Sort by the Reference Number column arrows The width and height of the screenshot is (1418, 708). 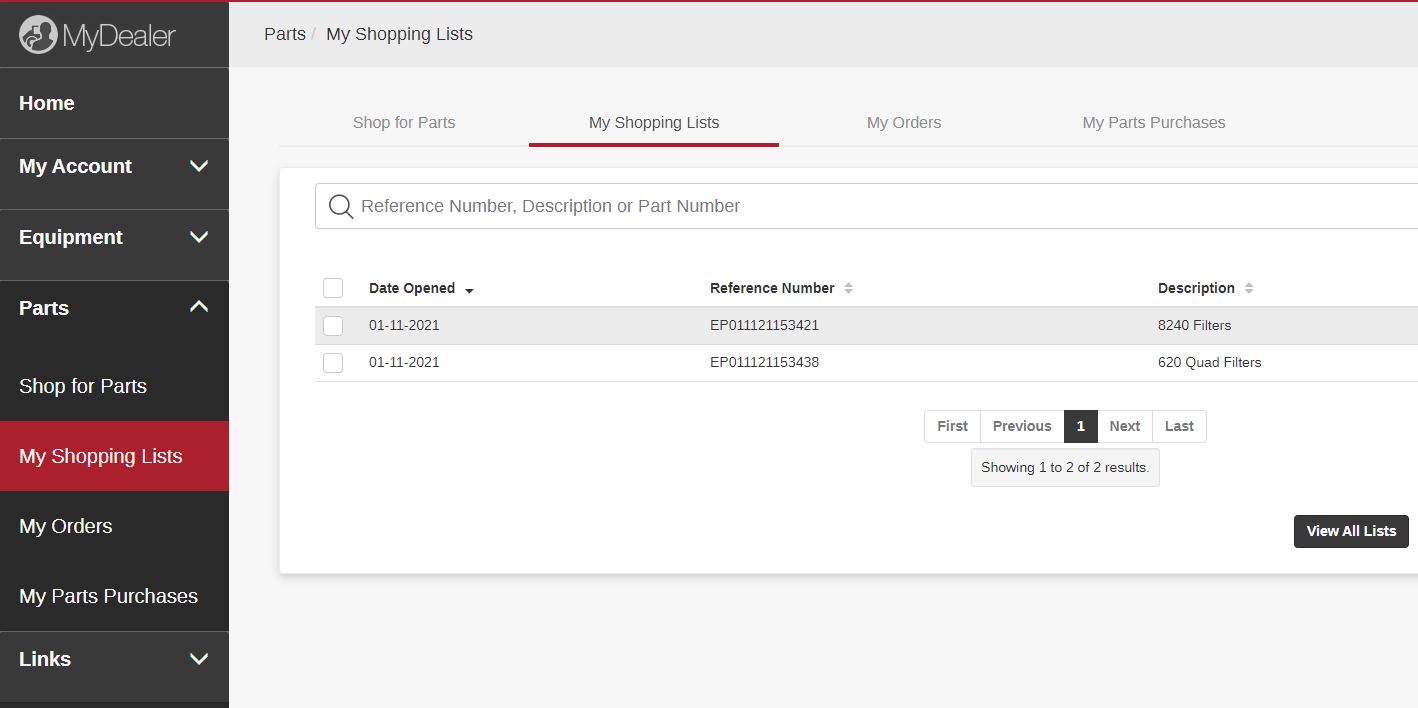(849, 288)
